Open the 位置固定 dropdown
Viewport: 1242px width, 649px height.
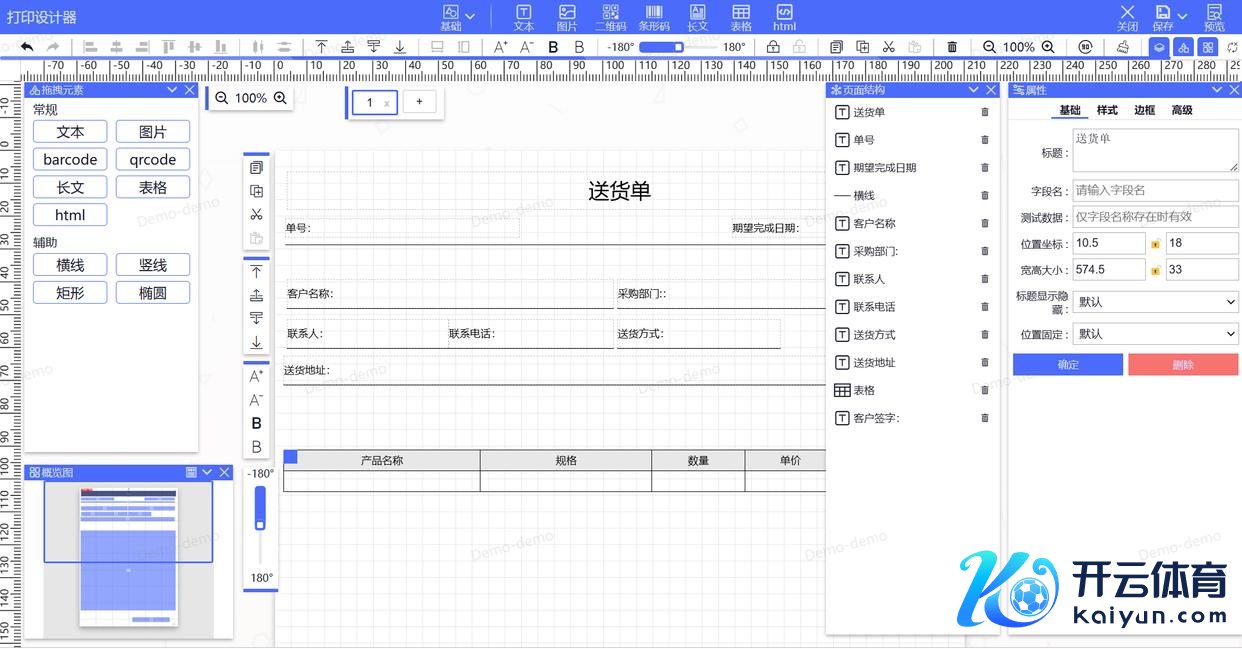click(x=1156, y=334)
